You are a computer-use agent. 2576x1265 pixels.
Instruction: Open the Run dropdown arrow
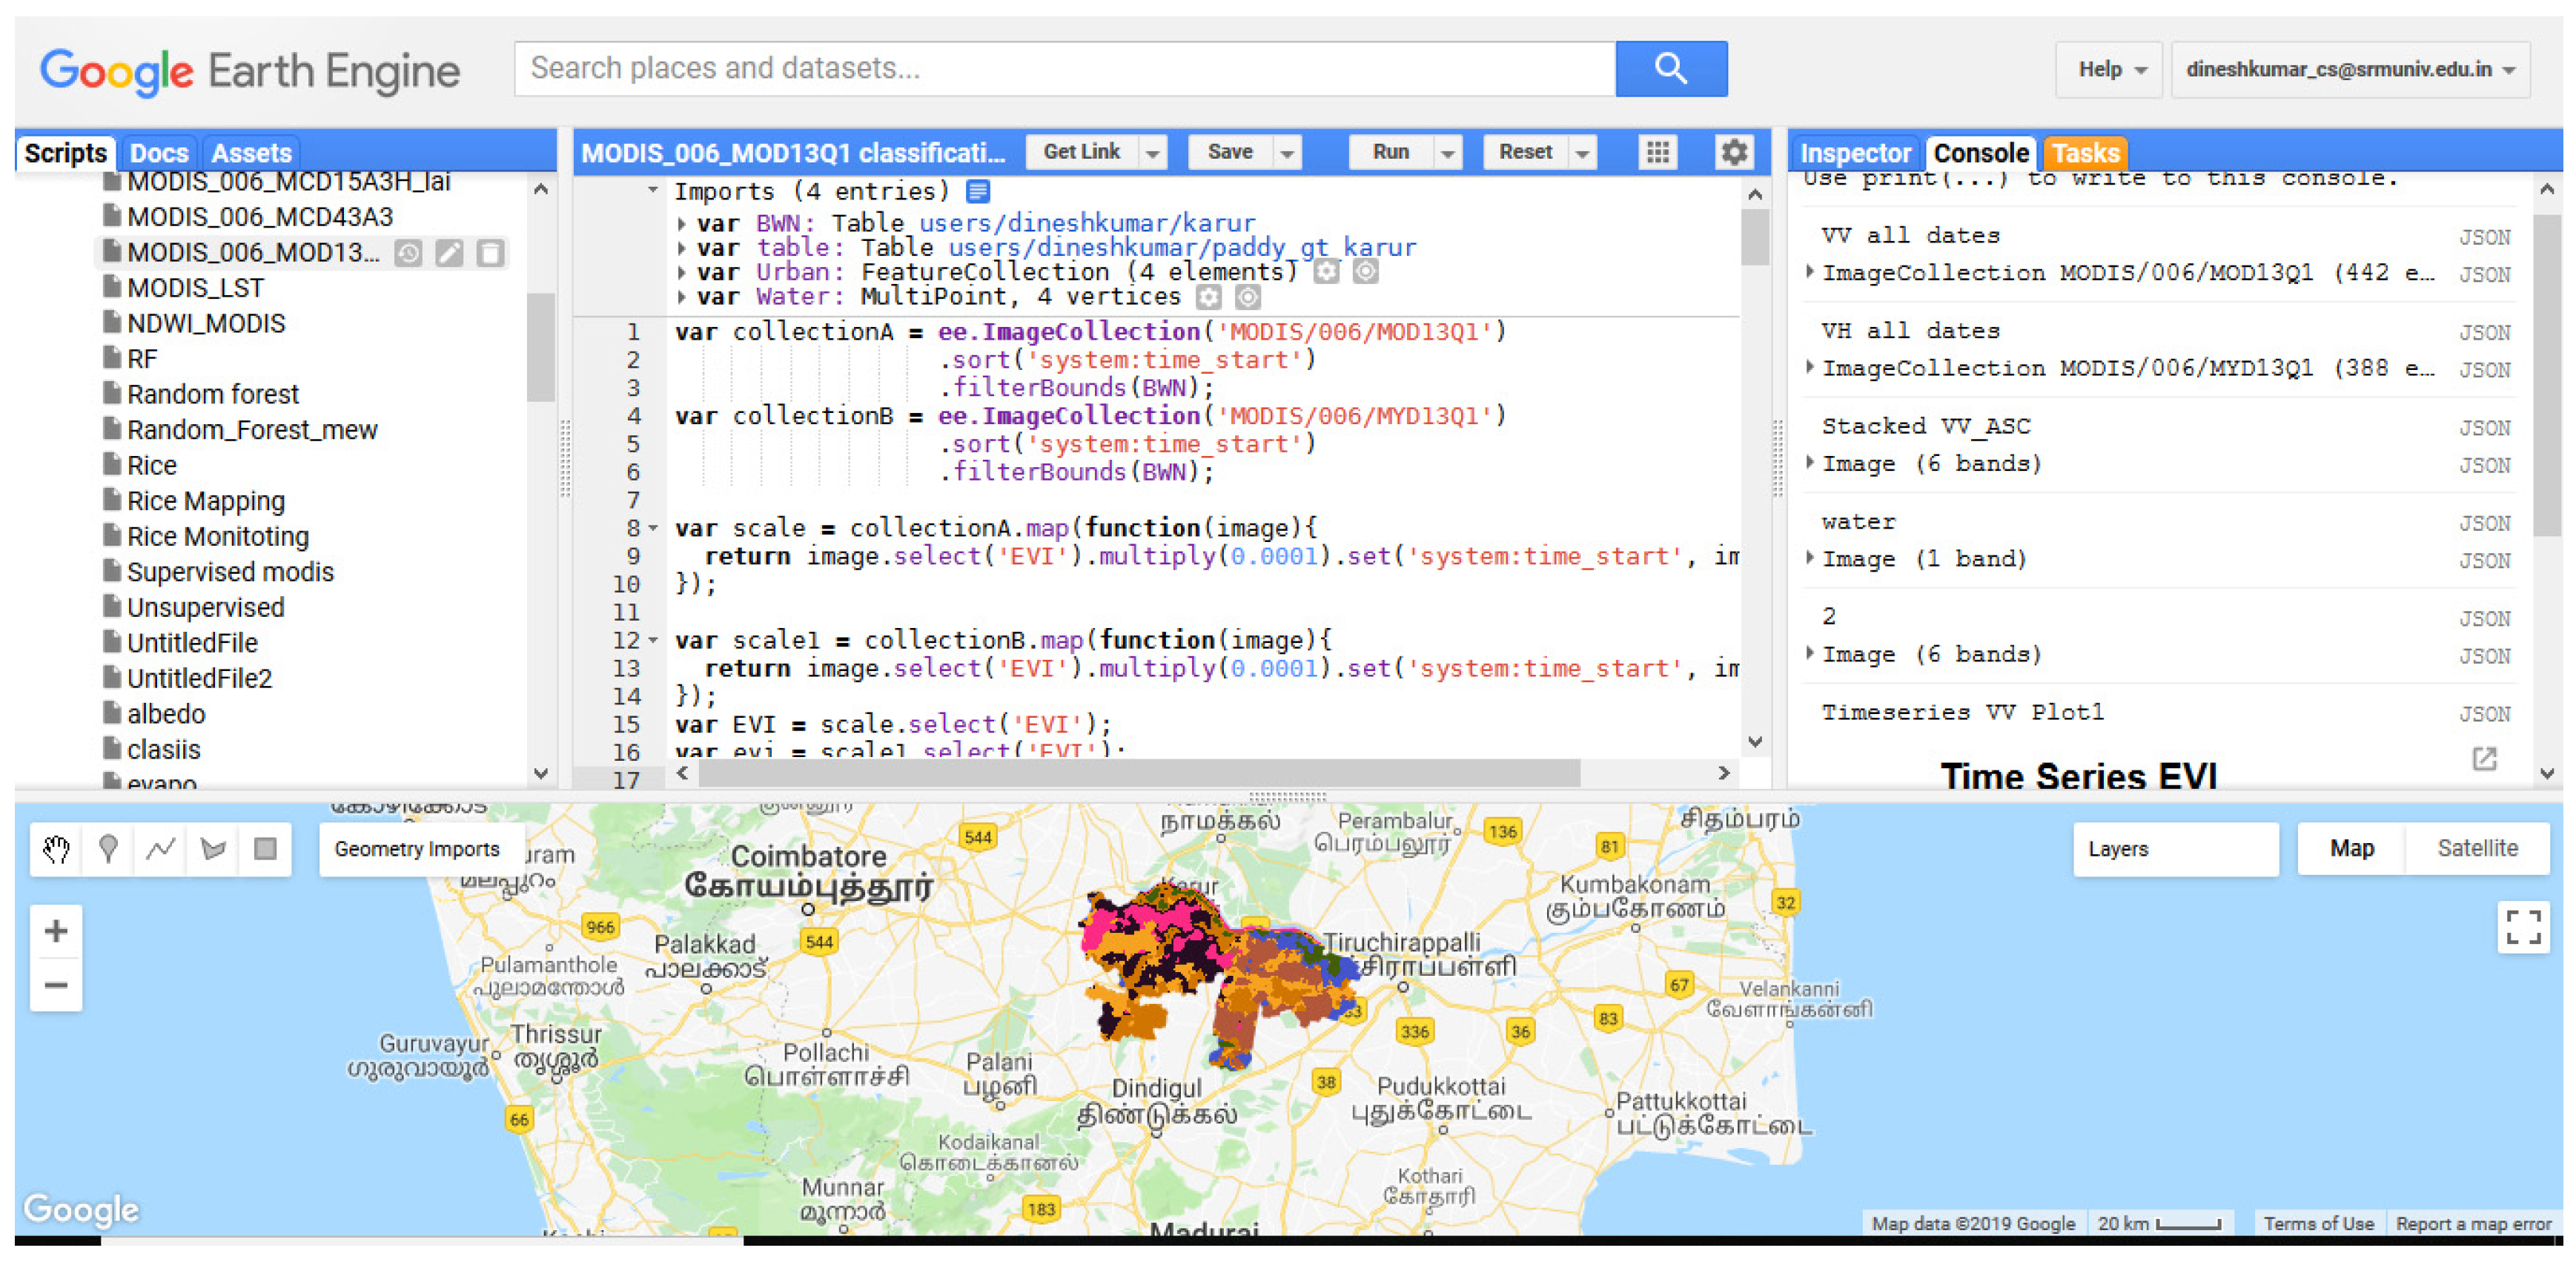[x=1446, y=153]
